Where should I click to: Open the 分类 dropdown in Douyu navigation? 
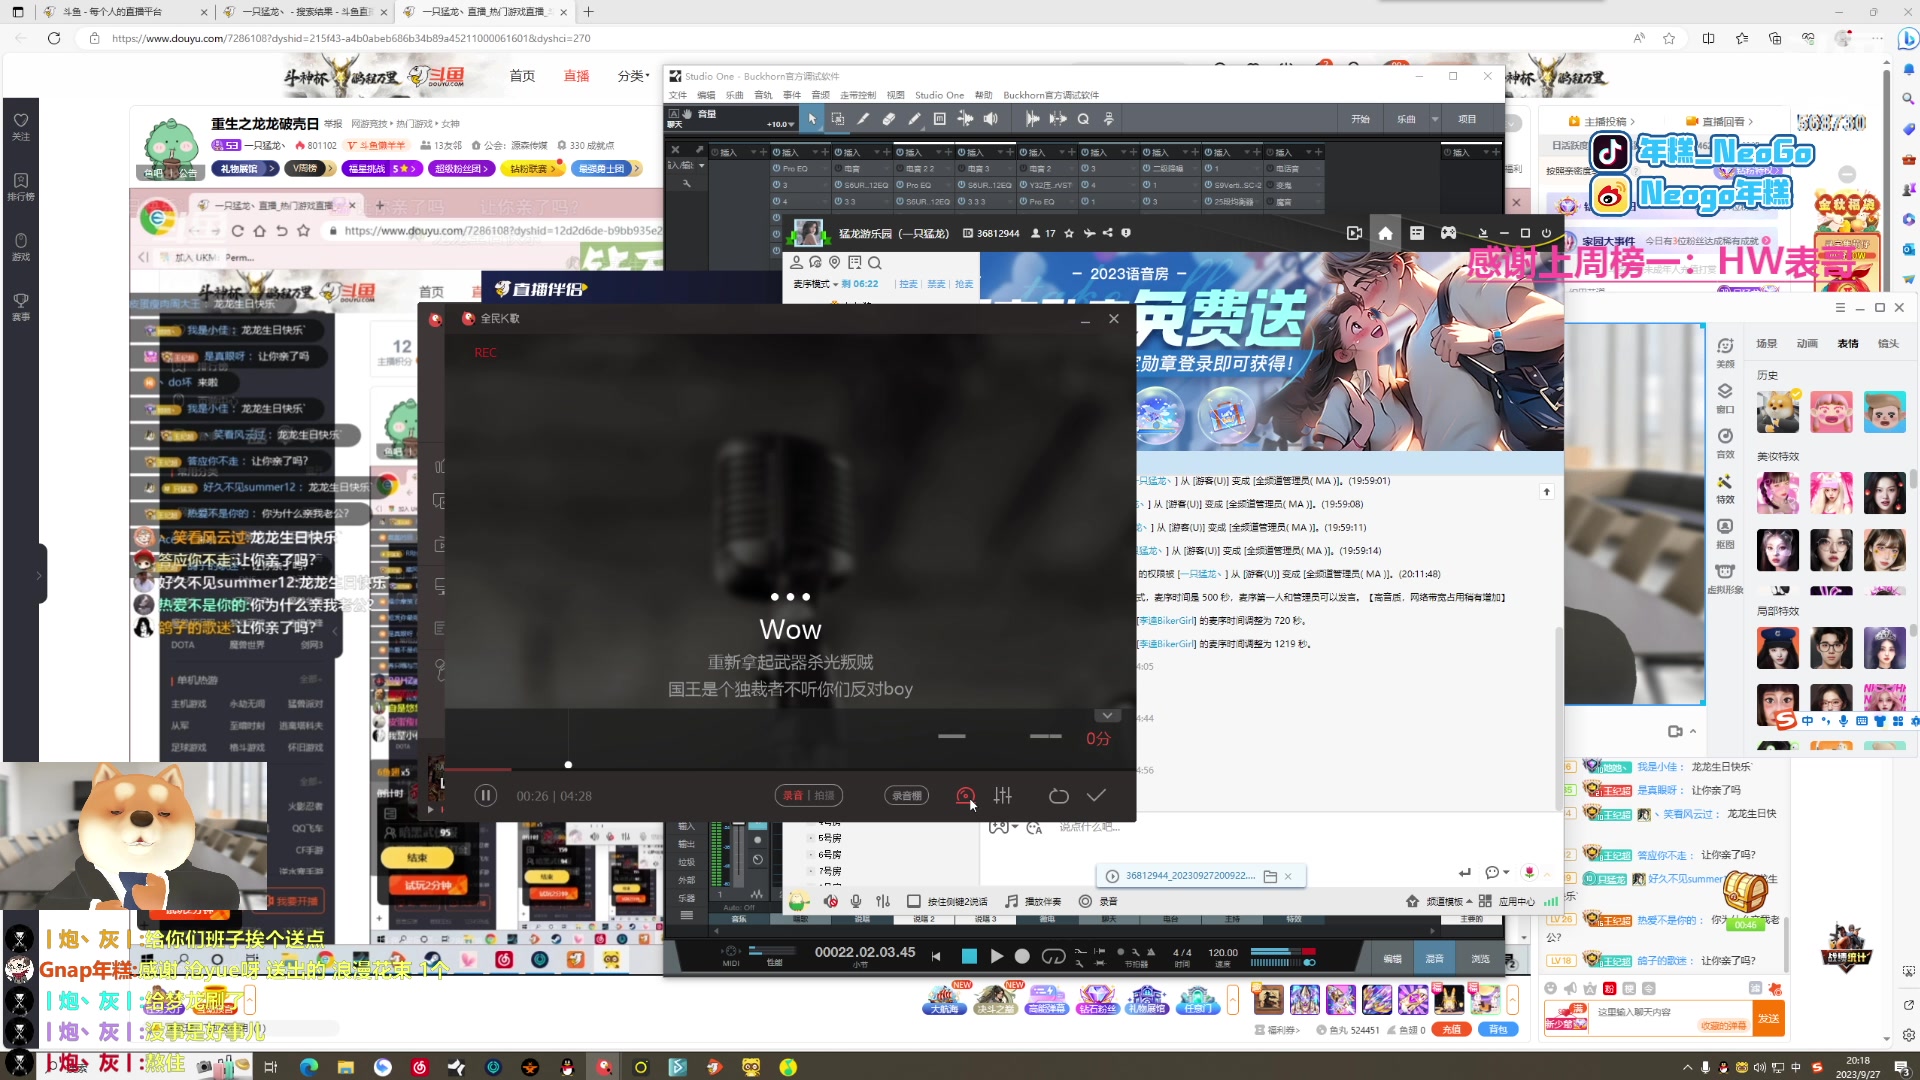point(633,76)
